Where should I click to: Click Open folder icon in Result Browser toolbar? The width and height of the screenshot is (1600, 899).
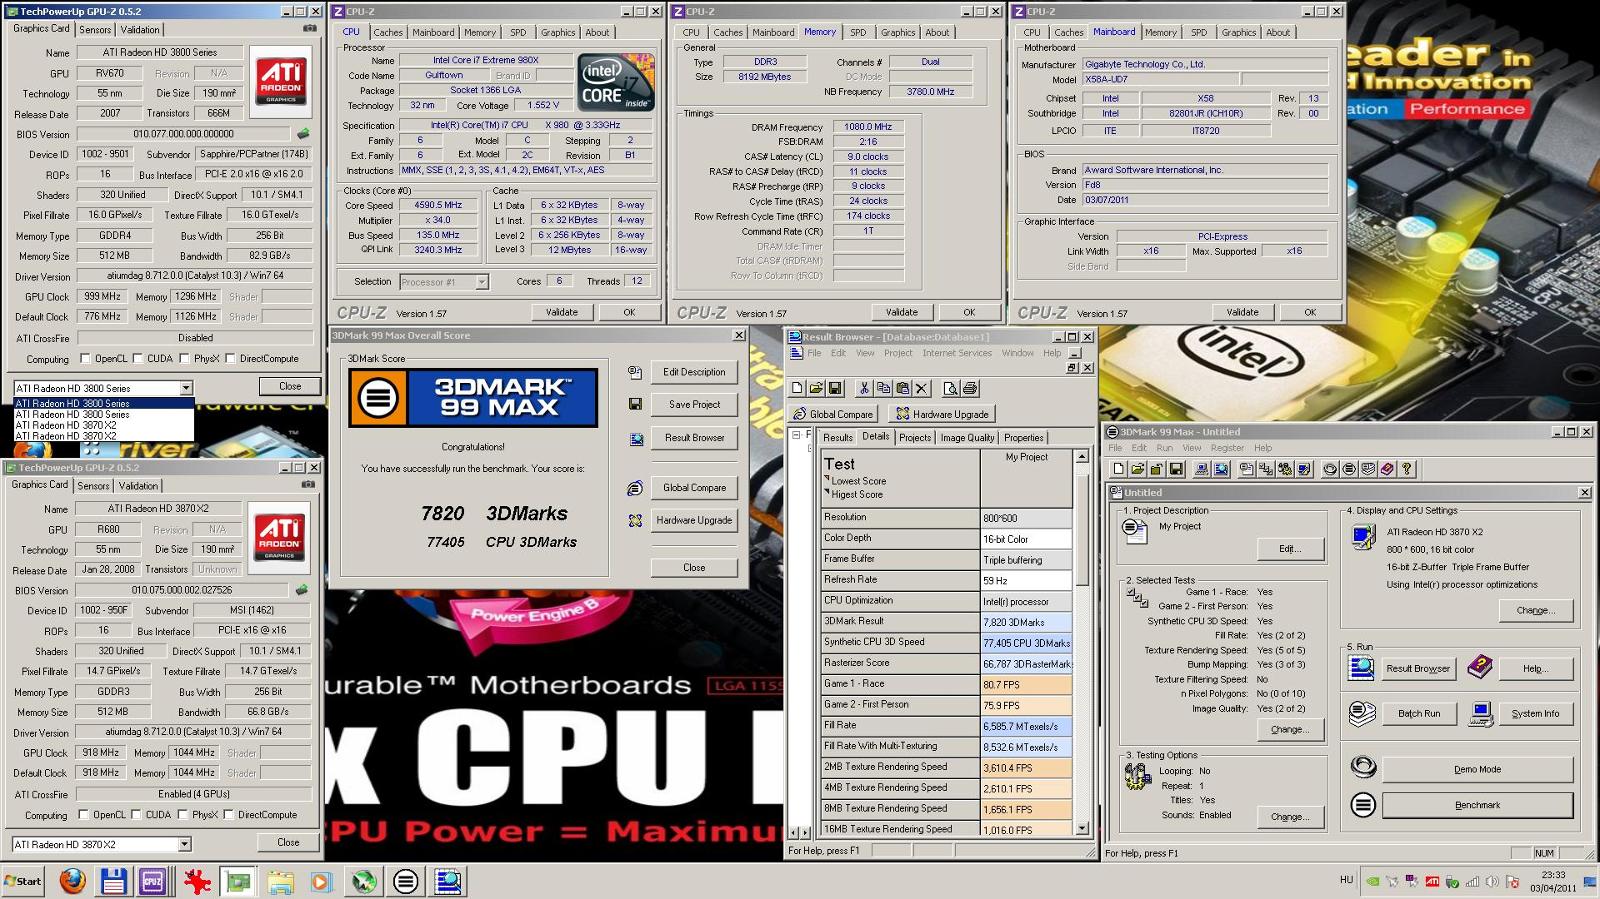pos(816,388)
